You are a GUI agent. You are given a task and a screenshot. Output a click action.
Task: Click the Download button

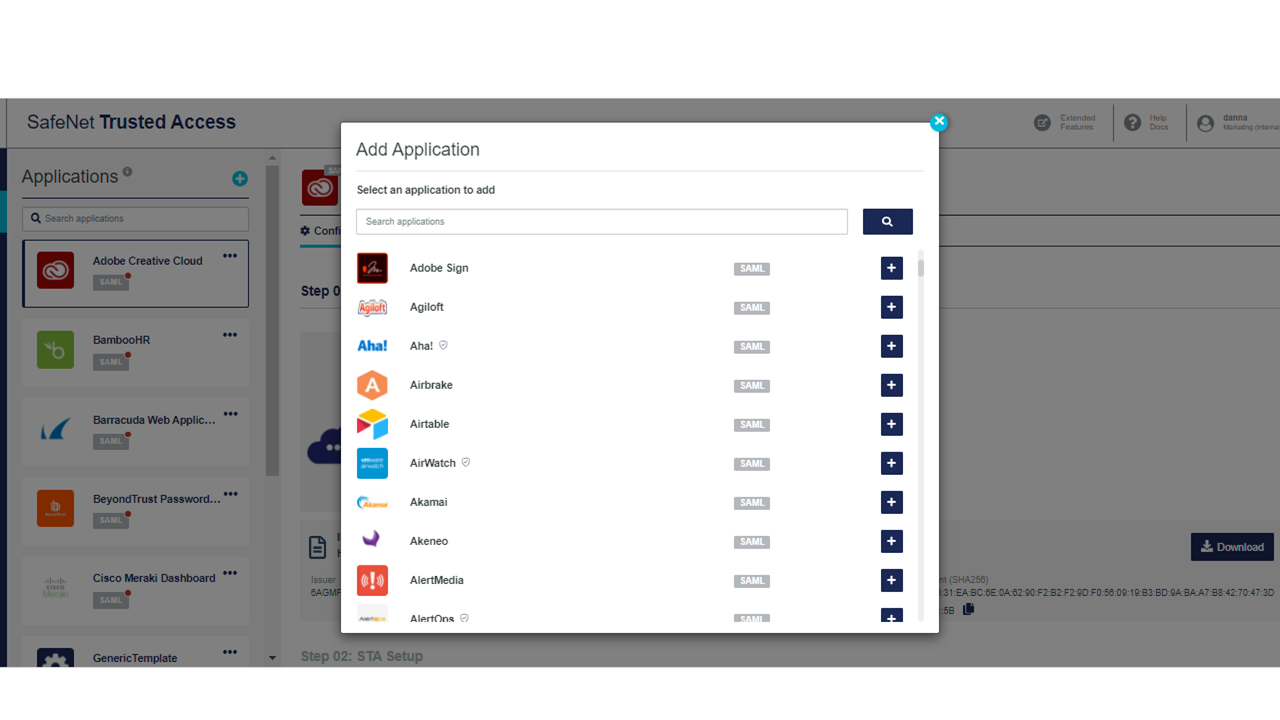pyautogui.click(x=1232, y=547)
